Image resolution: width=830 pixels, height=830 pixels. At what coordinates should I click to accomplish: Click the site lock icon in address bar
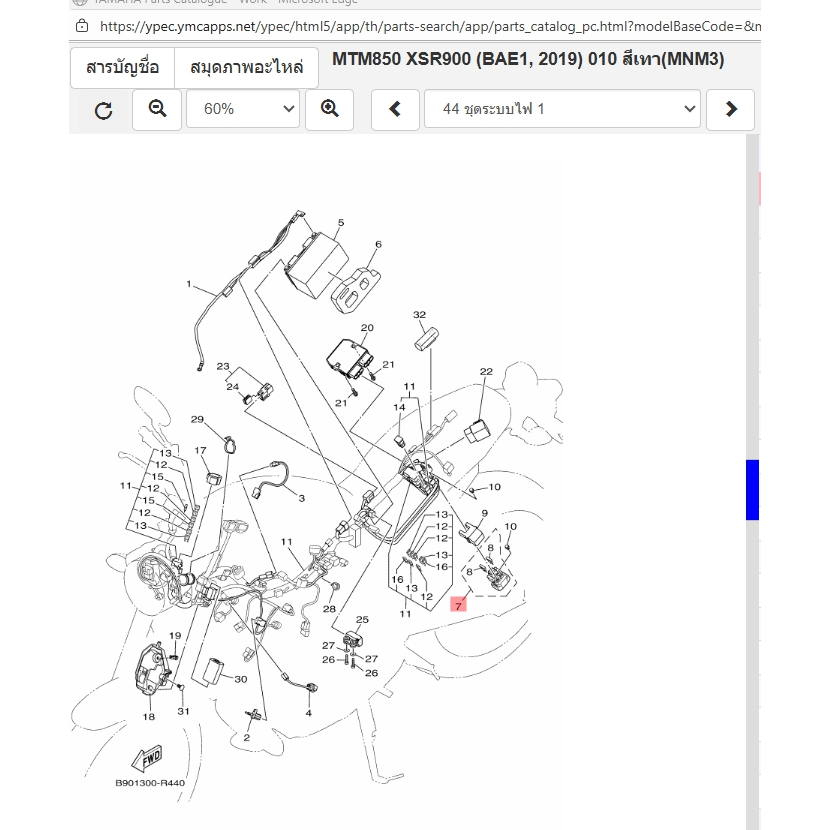pyautogui.click(x=82, y=25)
